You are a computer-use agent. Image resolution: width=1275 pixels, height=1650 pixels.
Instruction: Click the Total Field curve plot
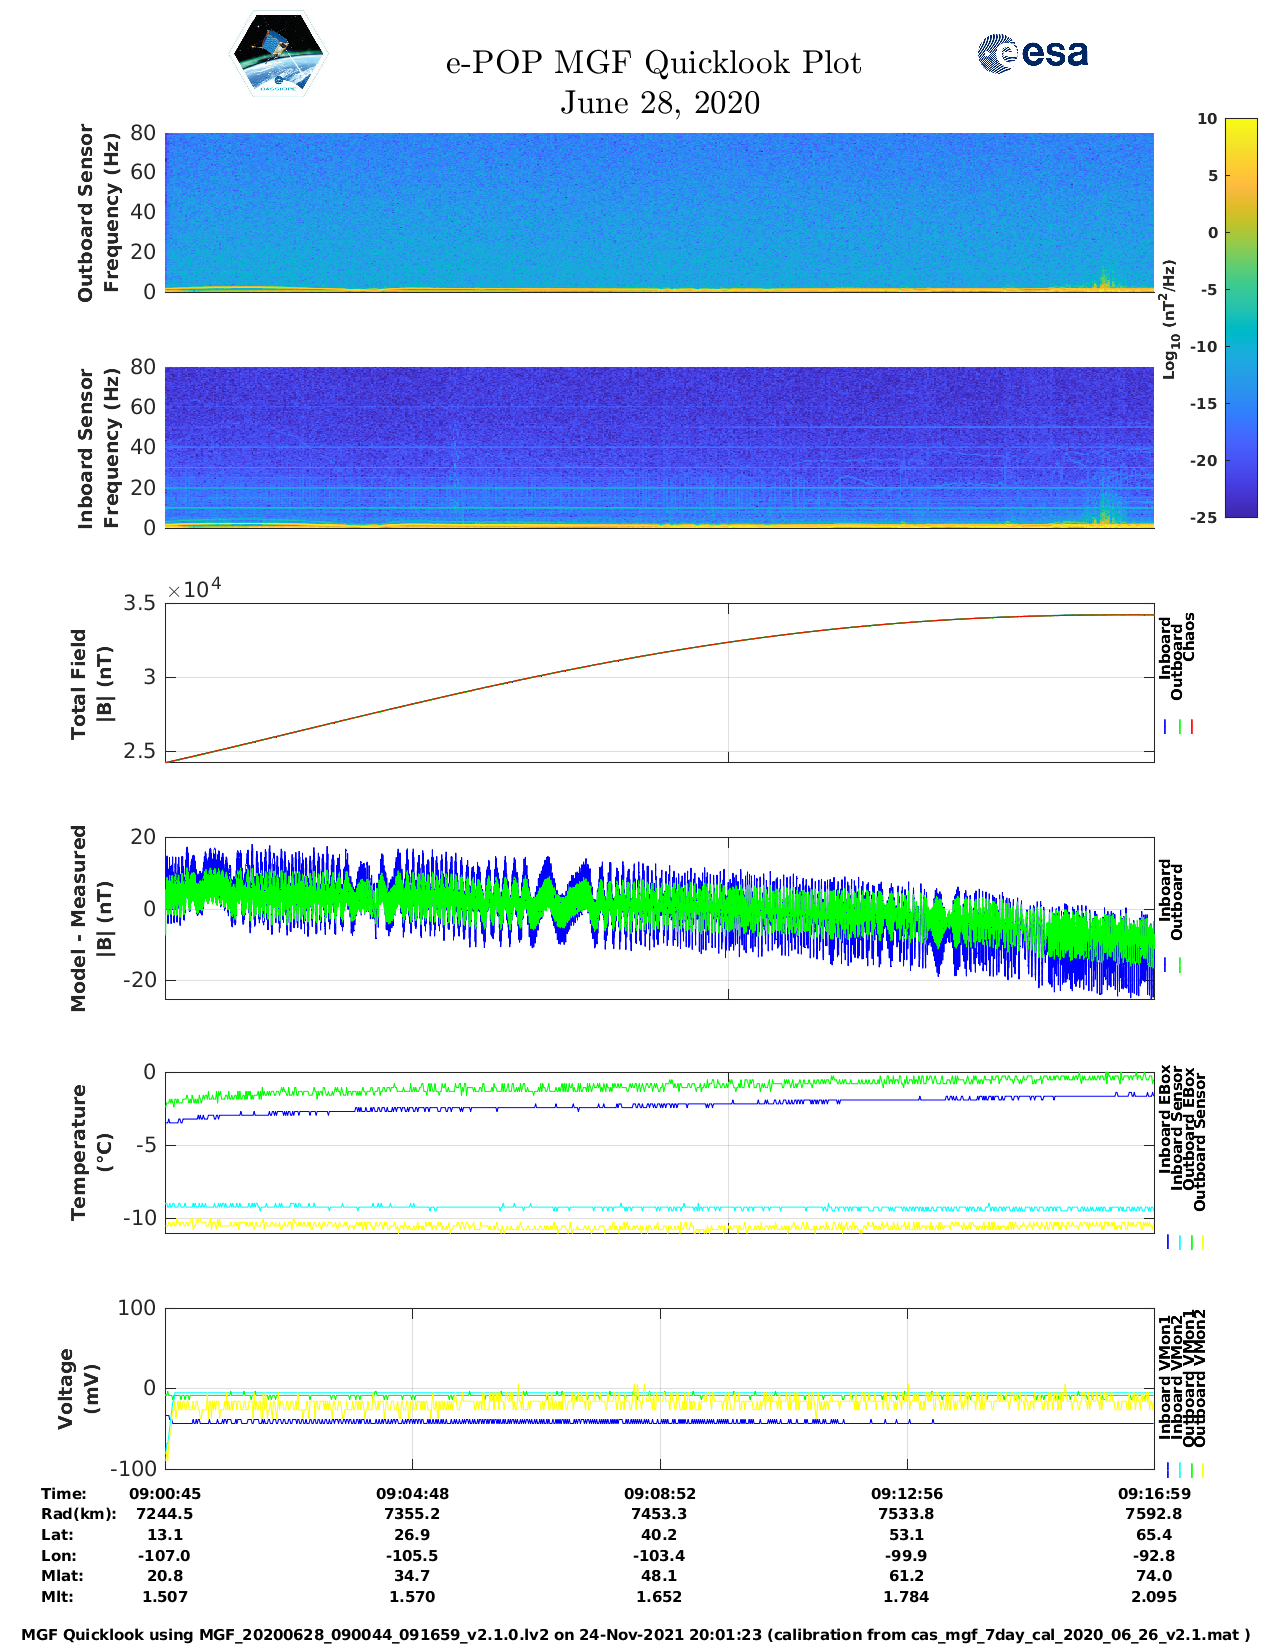click(659, 682)
